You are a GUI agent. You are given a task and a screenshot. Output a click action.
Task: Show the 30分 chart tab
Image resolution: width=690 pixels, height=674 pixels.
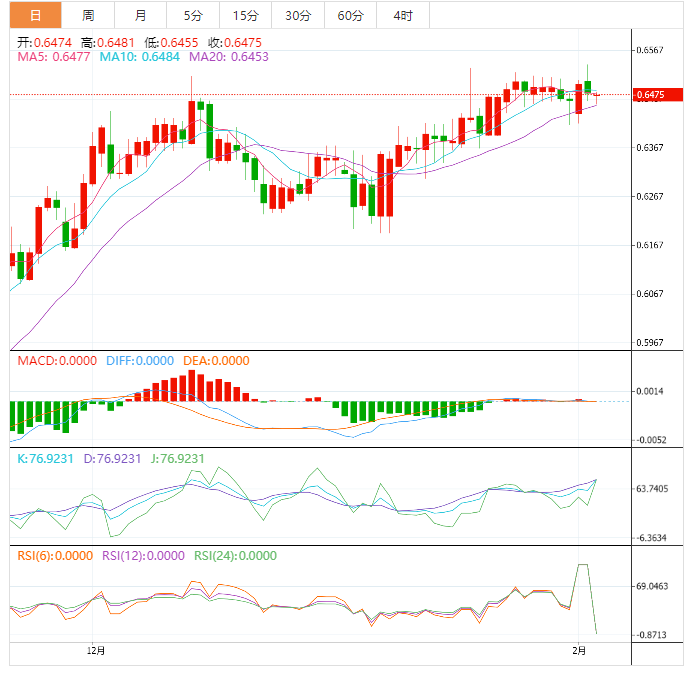coord(298,15)
